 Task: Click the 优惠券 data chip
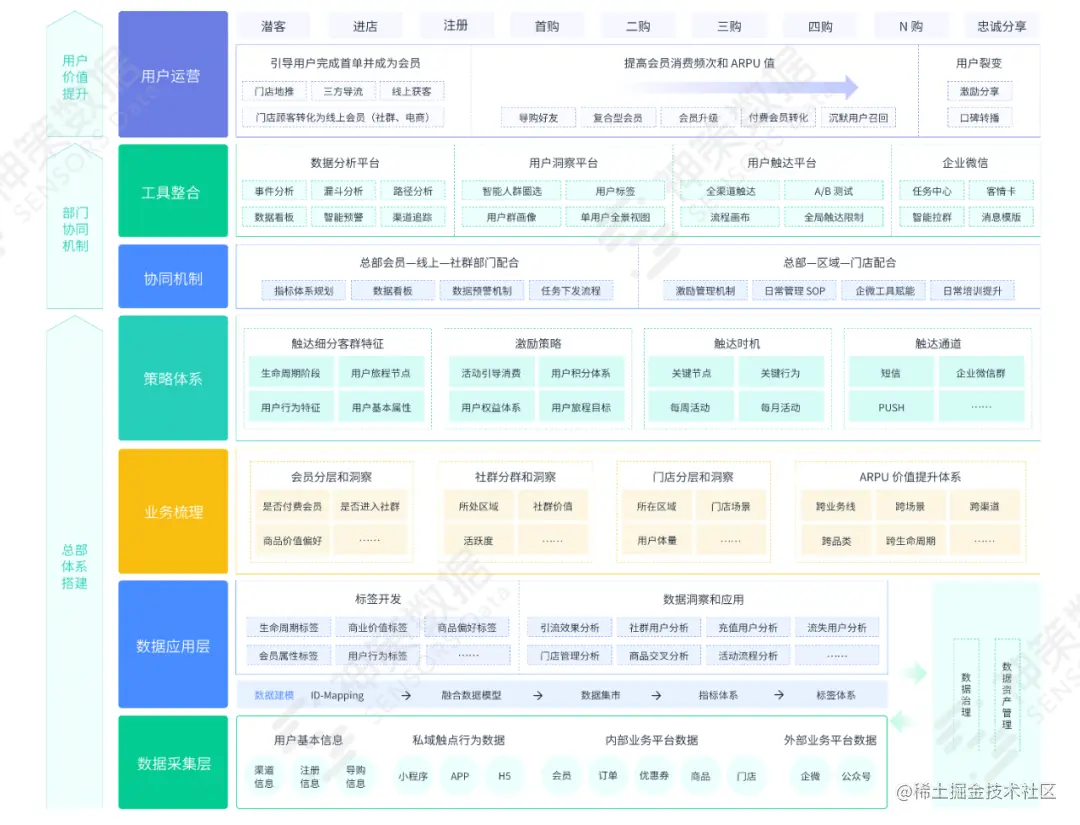click(653, 776)
